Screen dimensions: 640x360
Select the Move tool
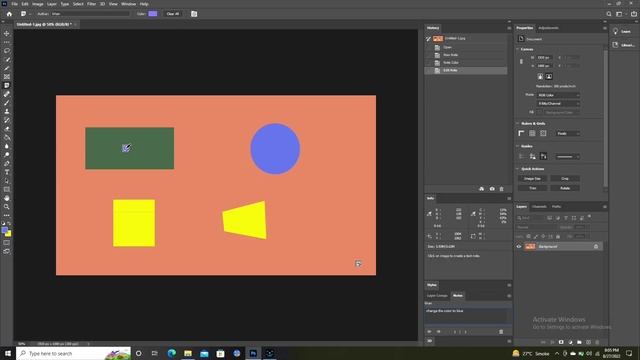pos(7,33)
